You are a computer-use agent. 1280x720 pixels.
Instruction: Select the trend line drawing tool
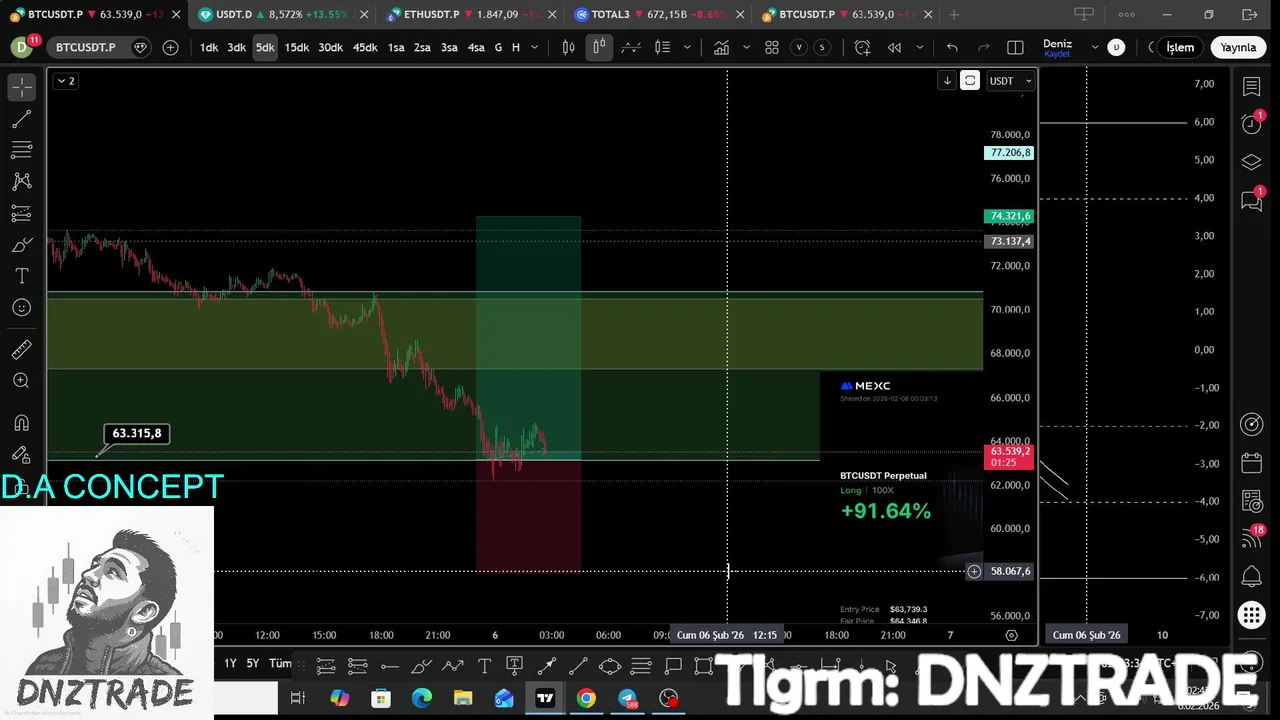[x=21, y=119]
